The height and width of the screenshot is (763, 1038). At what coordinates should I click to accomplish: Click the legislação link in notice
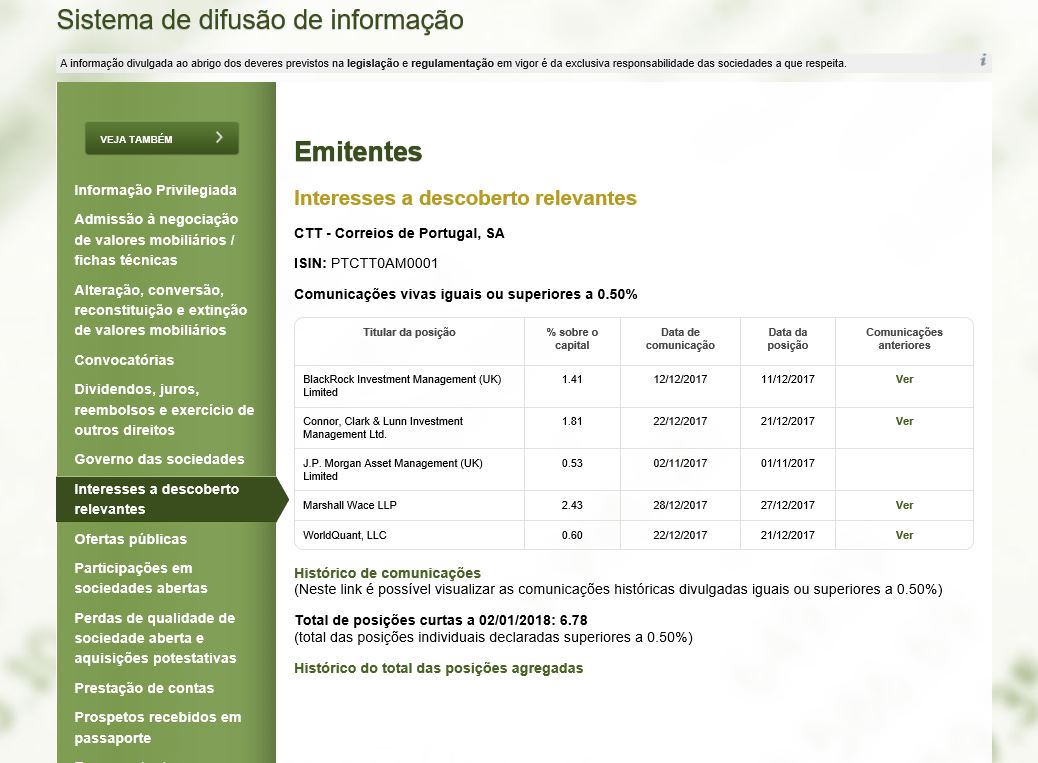[373, 64]
